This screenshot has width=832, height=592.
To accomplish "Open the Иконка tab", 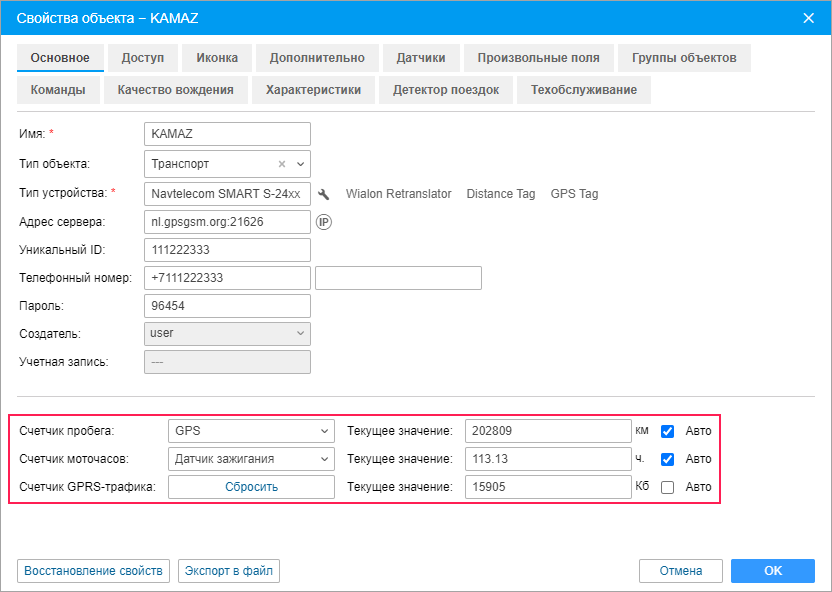I will (x=217, y=58).
